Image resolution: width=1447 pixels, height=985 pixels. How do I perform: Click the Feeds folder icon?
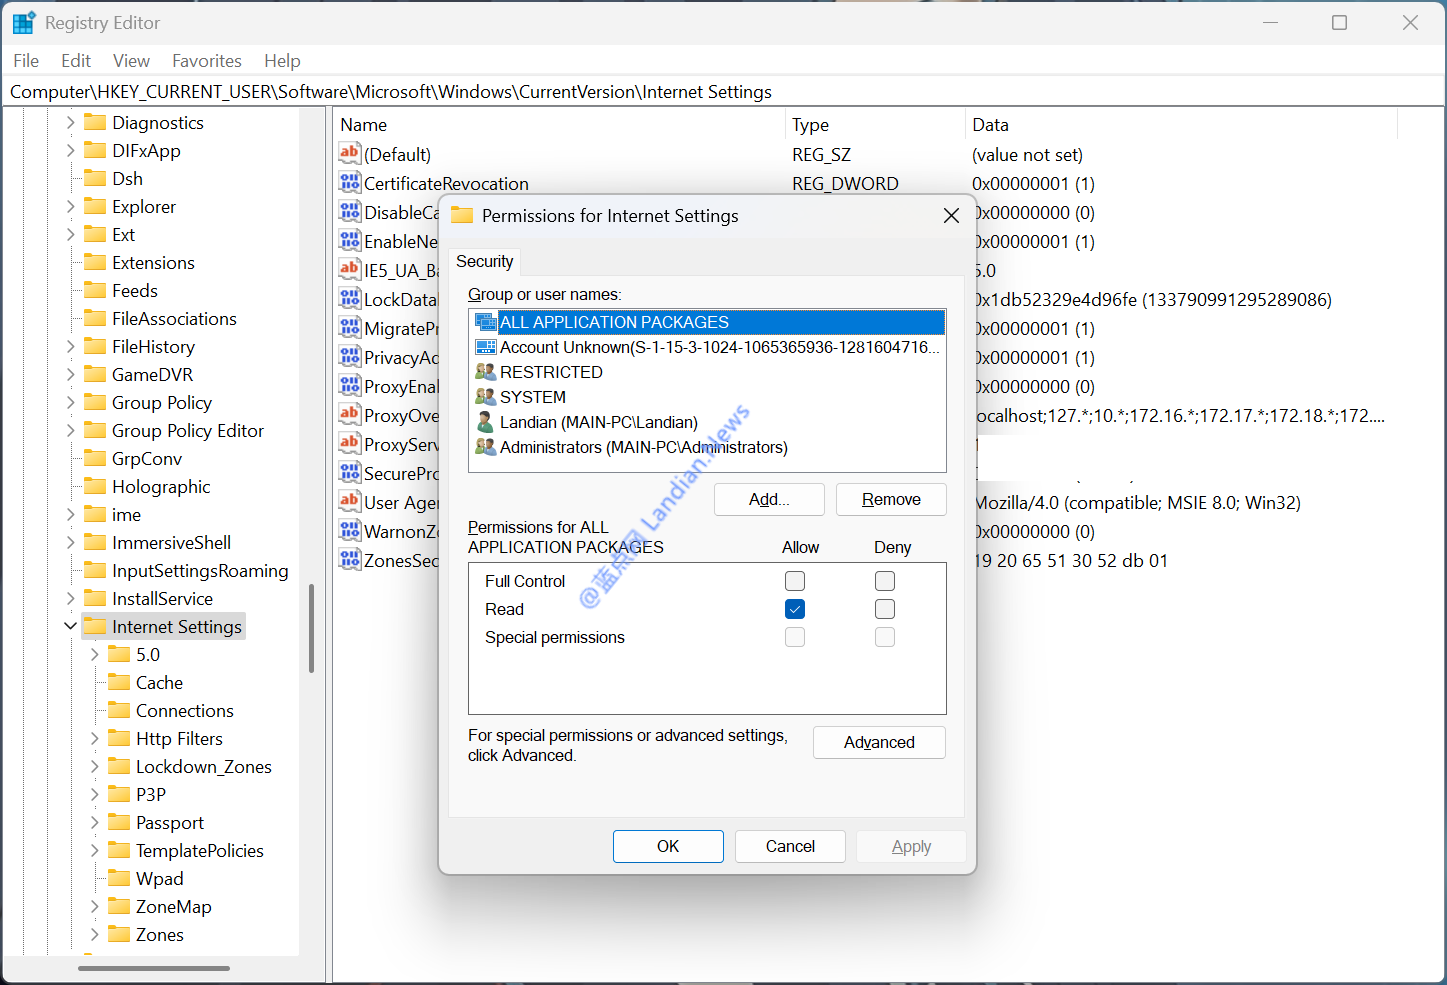pyautogui.click(x=95, y=290)
